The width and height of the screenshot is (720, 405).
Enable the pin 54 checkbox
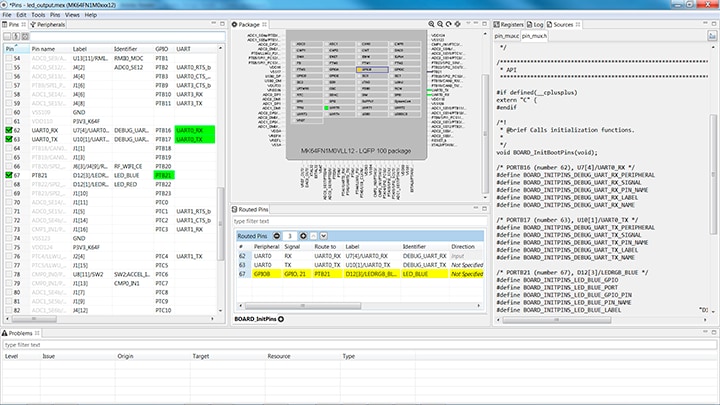8,59
